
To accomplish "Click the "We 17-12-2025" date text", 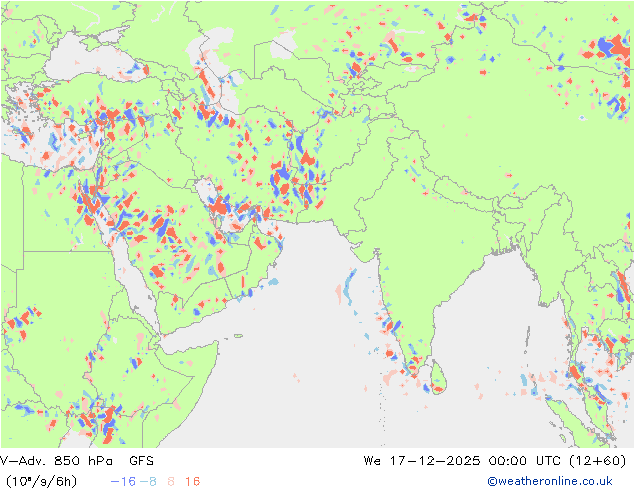I will 422,460.
